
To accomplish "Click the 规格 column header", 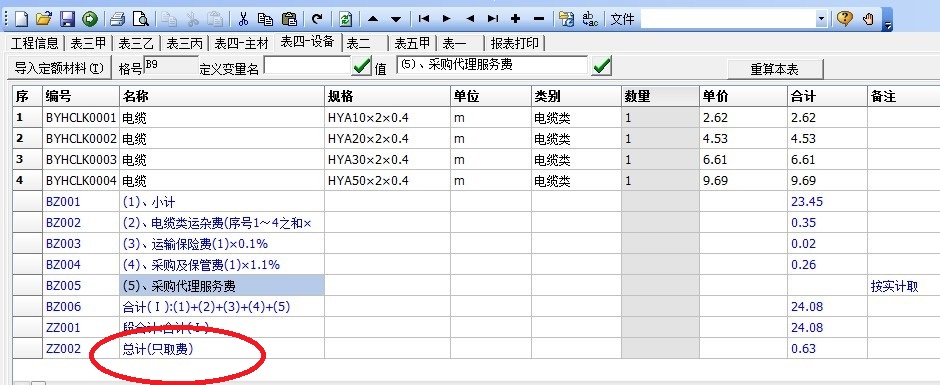I will coord(387,97).
